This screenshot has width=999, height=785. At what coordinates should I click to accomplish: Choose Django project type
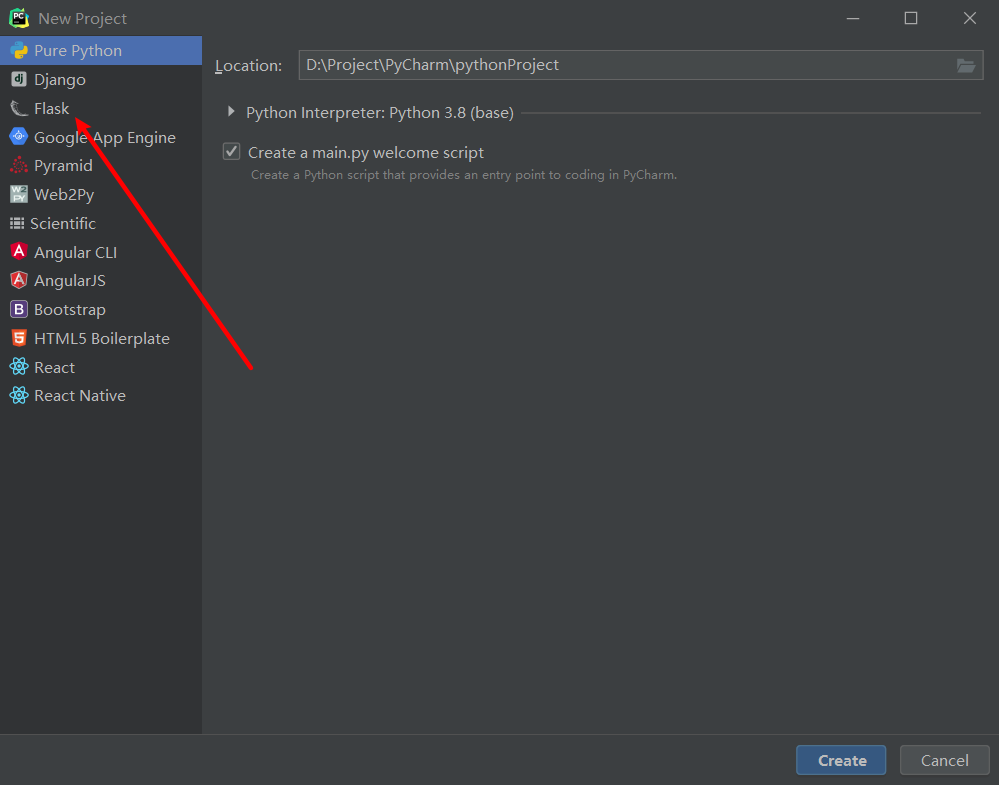tap(101, 79)
